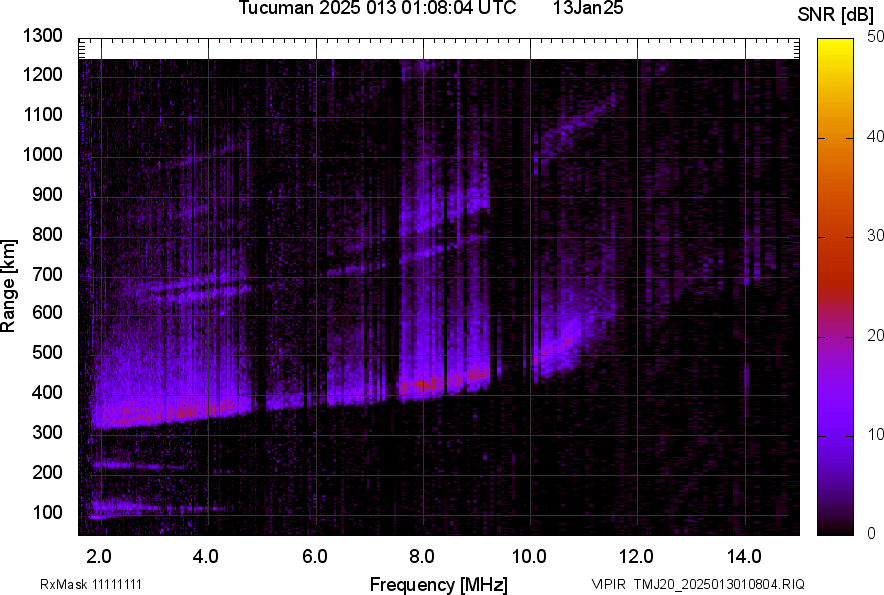884x595 pixels.
Task: Click the colorbar tick label '30'
Action: (875, 236)
